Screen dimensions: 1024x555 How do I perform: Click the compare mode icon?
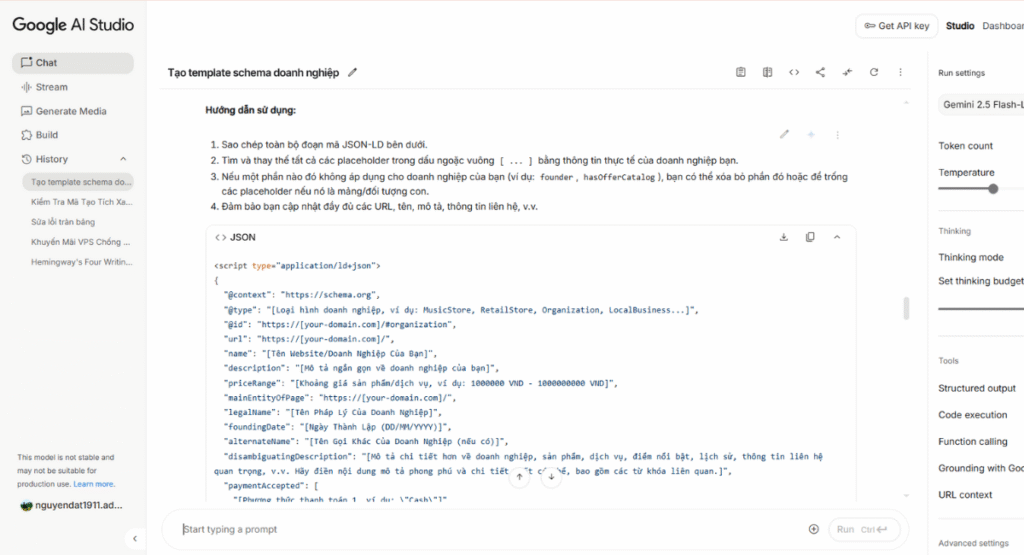click(767, 72)
